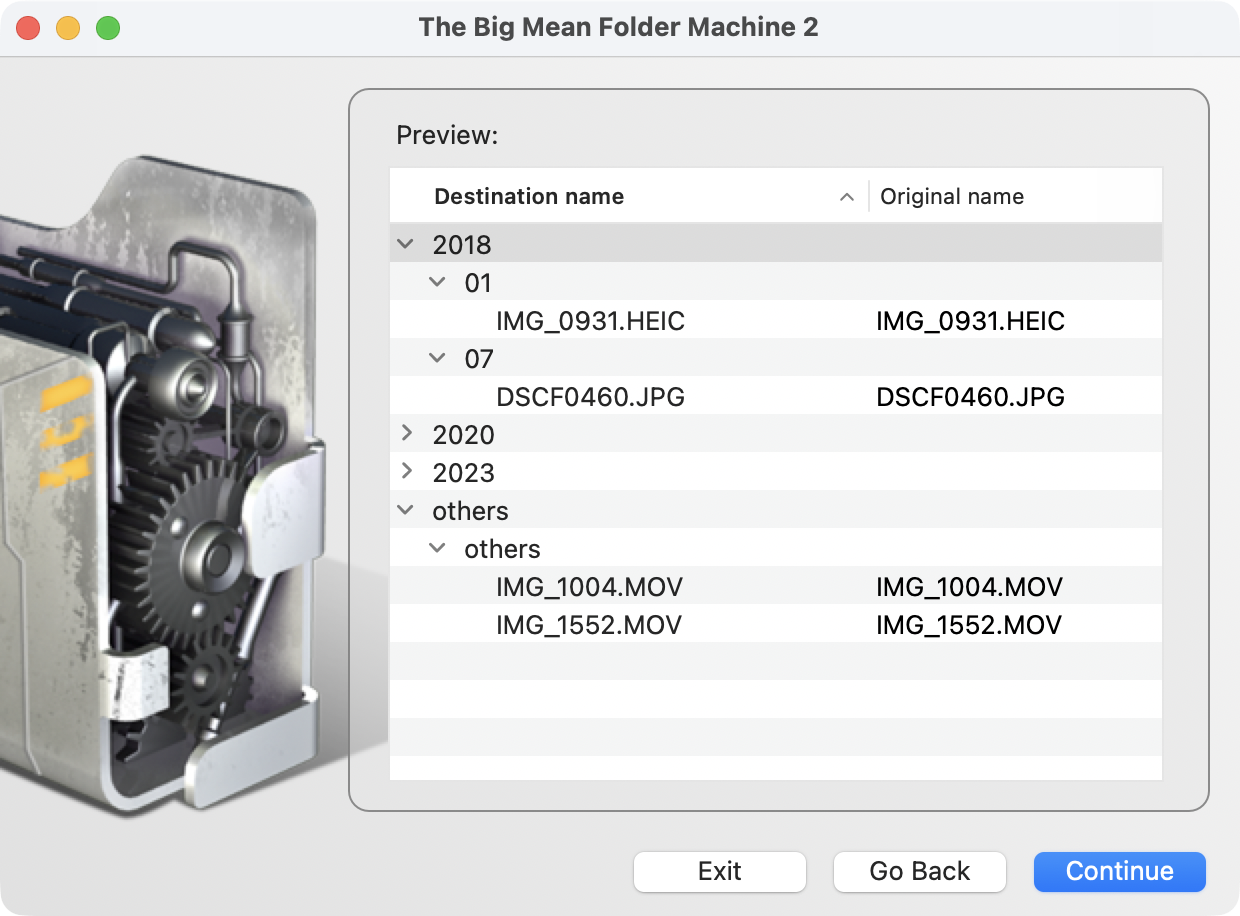The height and width of the screenshot is (916, 1240).
Task: Expand the 2023 folder chevron
Action: pos(406,471)
